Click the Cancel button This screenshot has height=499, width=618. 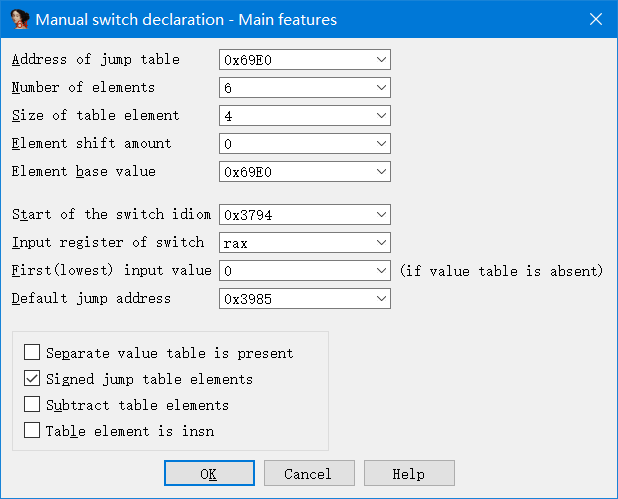point(307,473)
